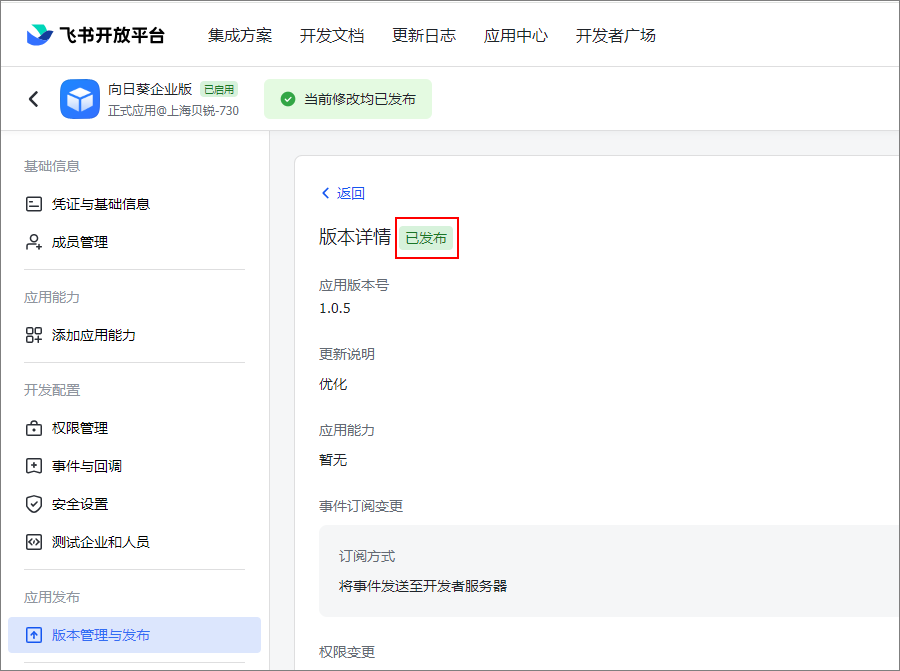Click the 安全设置 shield icon
The image size is (900, 671).
(x=34, y=503)
